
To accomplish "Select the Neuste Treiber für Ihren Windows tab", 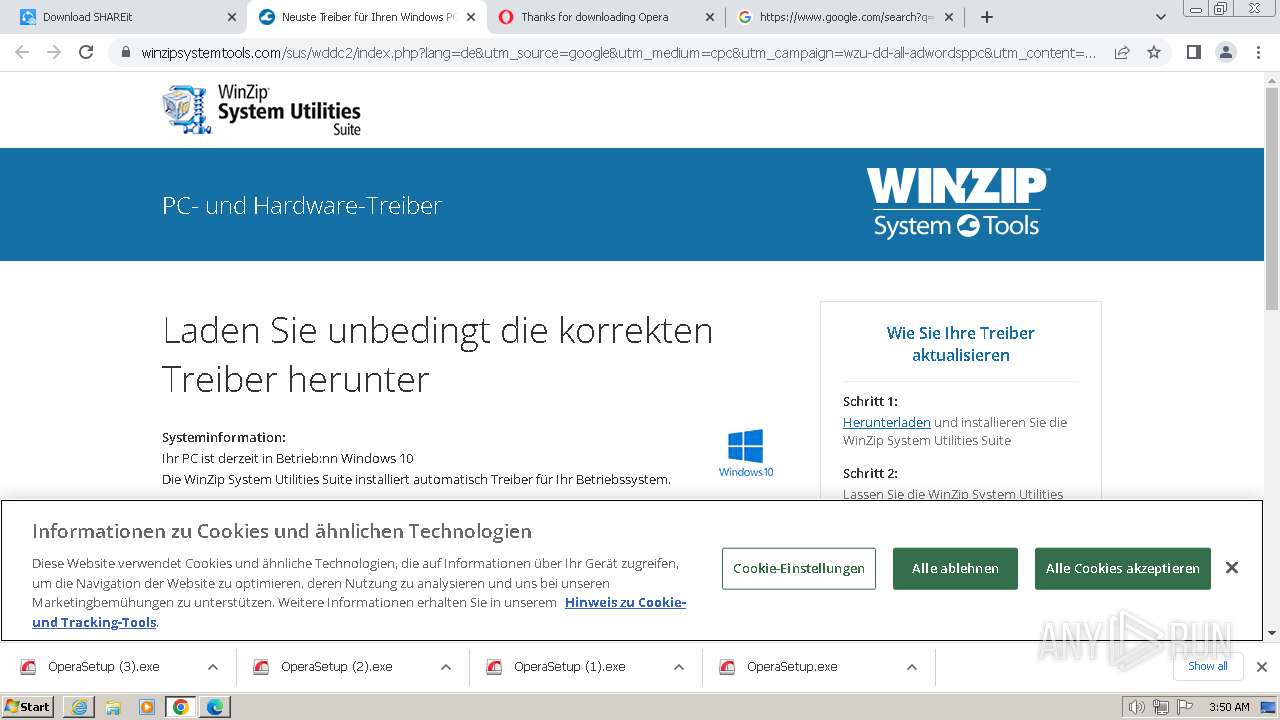I will [x=367, y=17].
